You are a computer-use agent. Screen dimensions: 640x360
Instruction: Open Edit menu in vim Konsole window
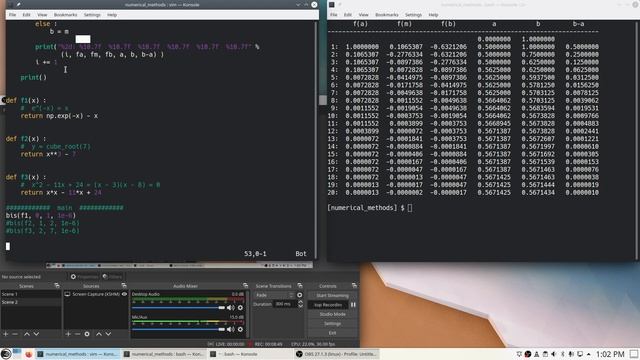coord(27,15)
